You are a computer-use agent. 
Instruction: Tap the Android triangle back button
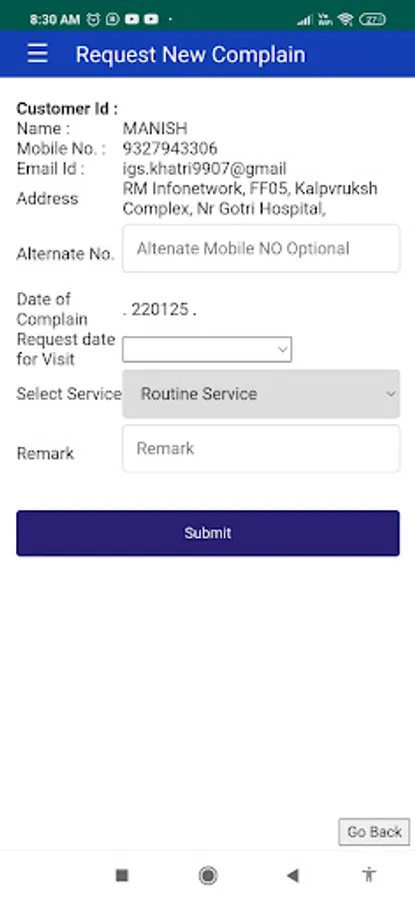(x=293, y=875)
